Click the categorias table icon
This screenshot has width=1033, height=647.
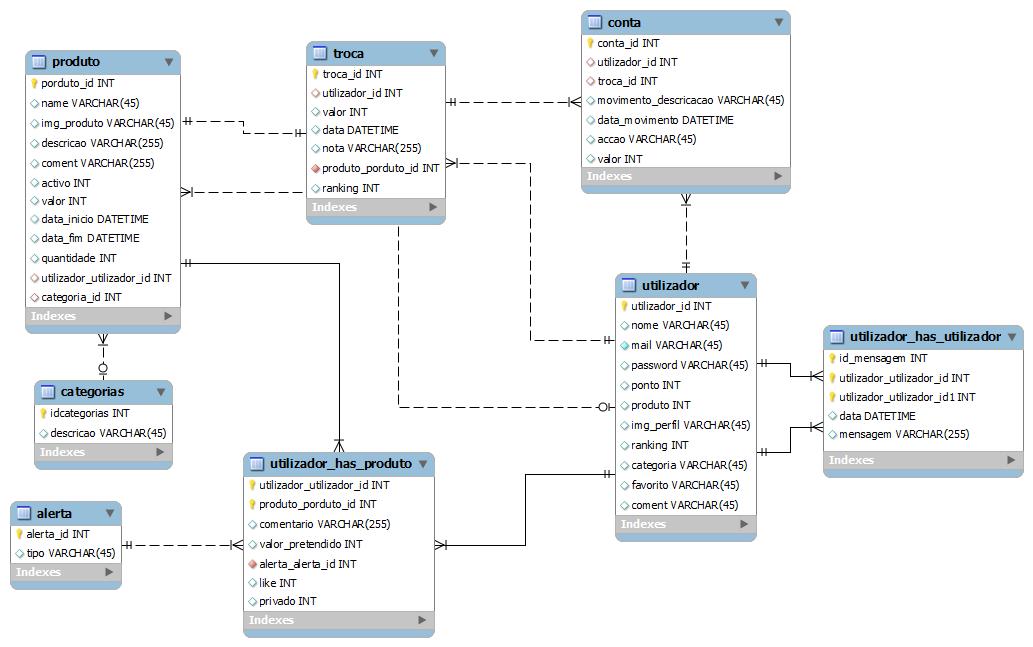(x=48, y=392)
